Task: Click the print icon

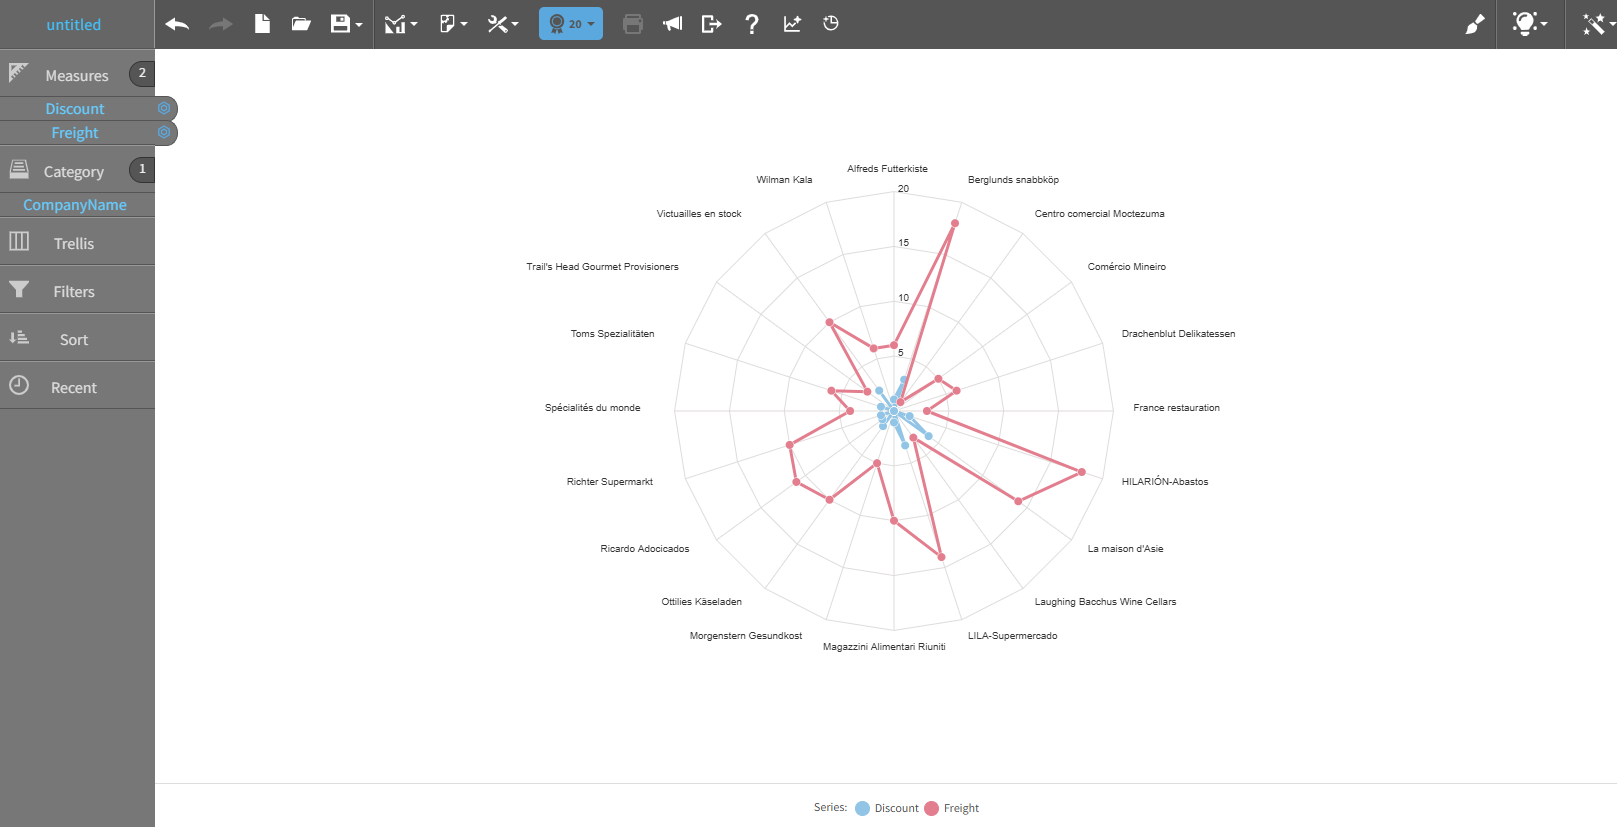Action: point(633,24)
